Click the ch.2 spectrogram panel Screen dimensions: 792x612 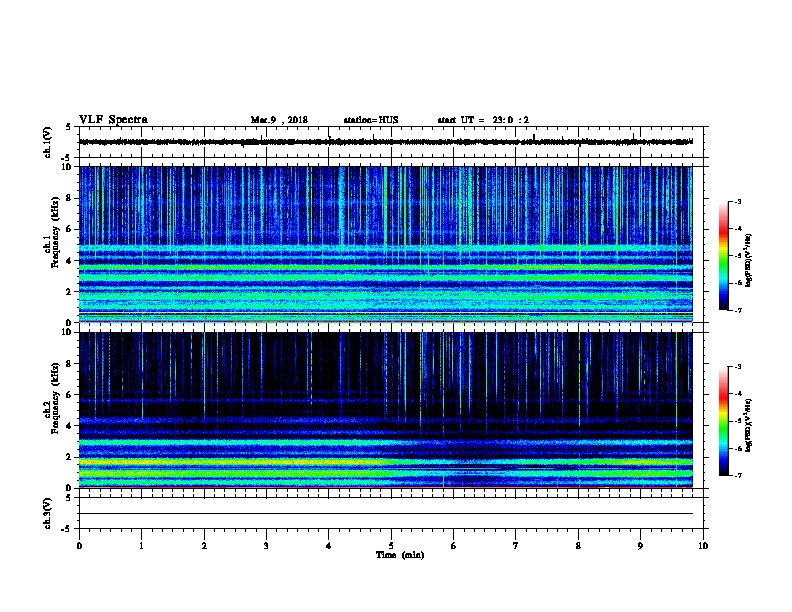(385, 410)
